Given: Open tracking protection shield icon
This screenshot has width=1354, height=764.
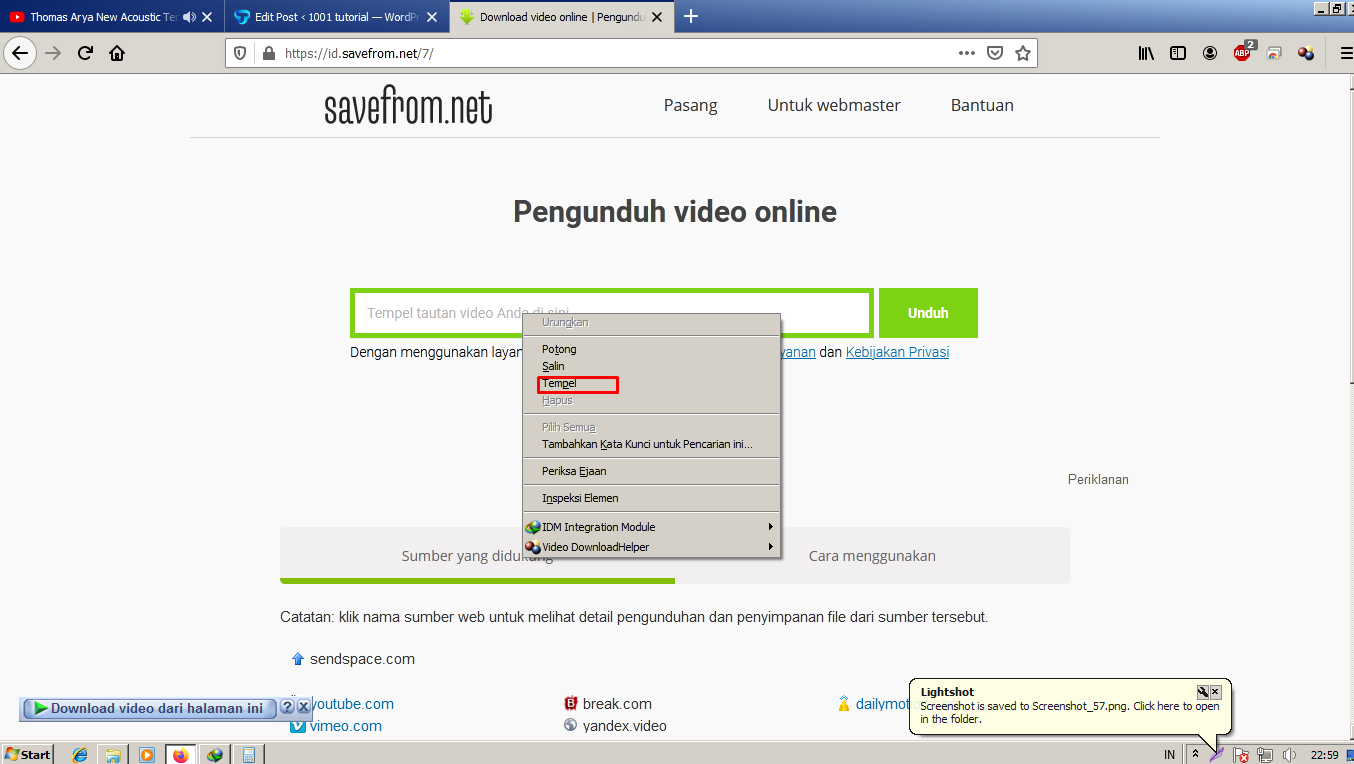Looking at the screenshot, I should tap(240, 53).
